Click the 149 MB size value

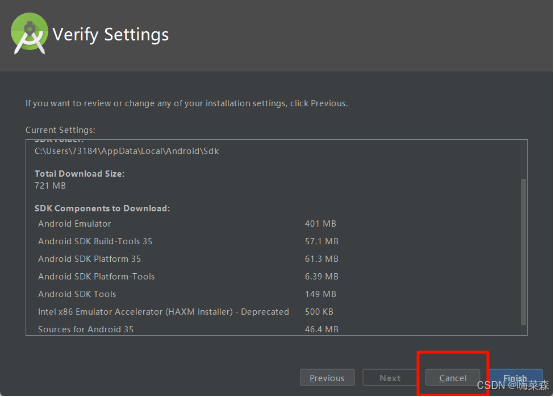(320, 294)
